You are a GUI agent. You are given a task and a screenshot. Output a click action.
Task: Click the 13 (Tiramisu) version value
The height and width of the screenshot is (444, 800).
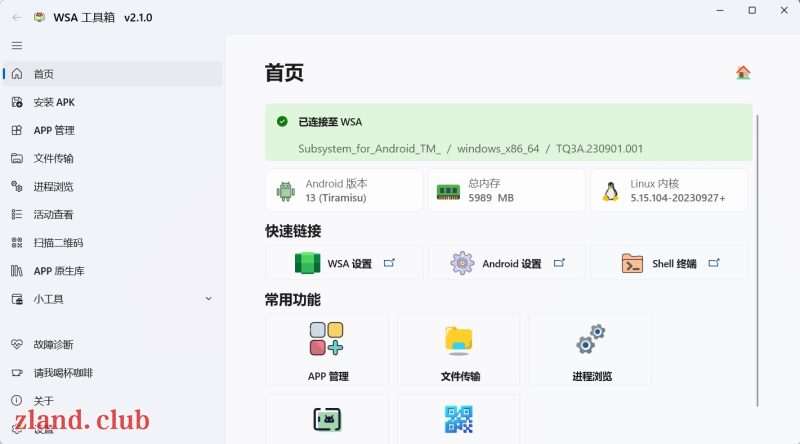click(336, 198)
